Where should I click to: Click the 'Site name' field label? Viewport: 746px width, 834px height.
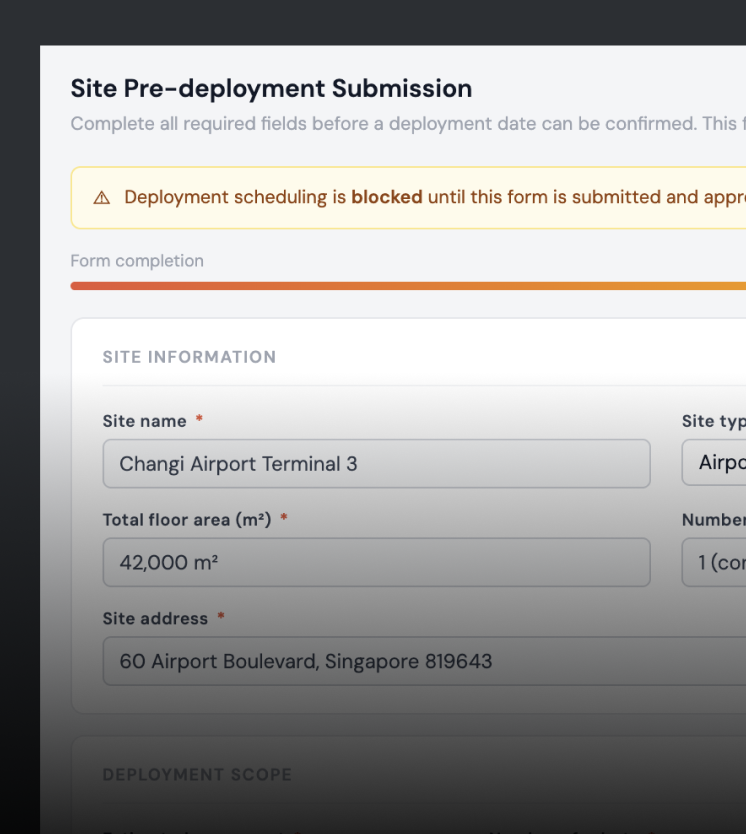tap(145, 421)
